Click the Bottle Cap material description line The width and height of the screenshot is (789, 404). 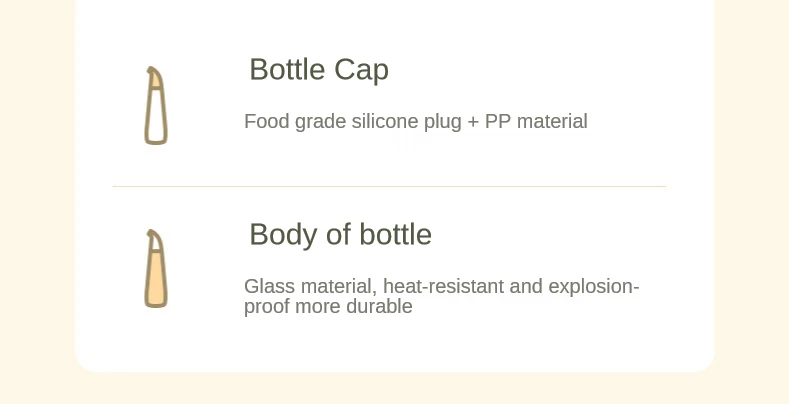point(415,122)
